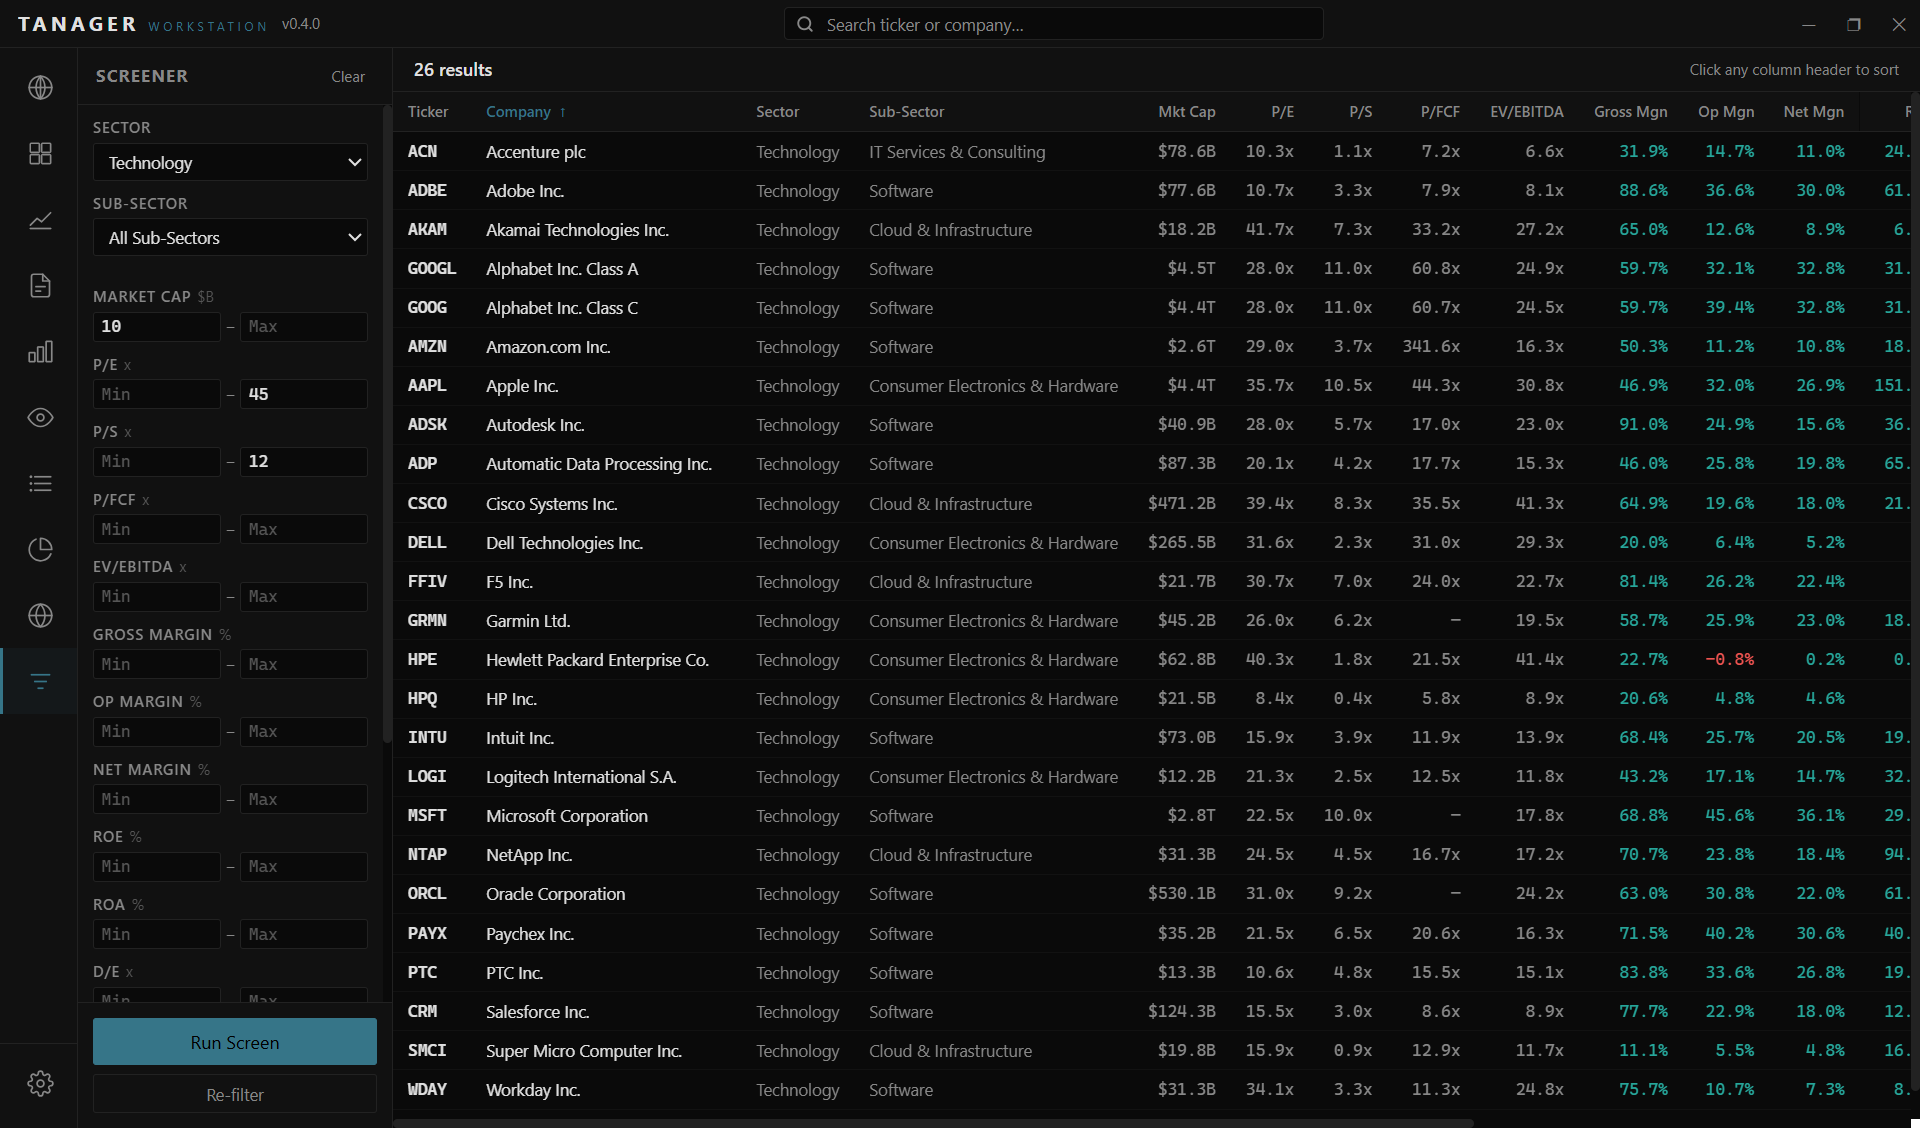The width and height of the screenshot is (1920, 1128).
Task: Click the Re-filter button
Action: click(235, 1095)
